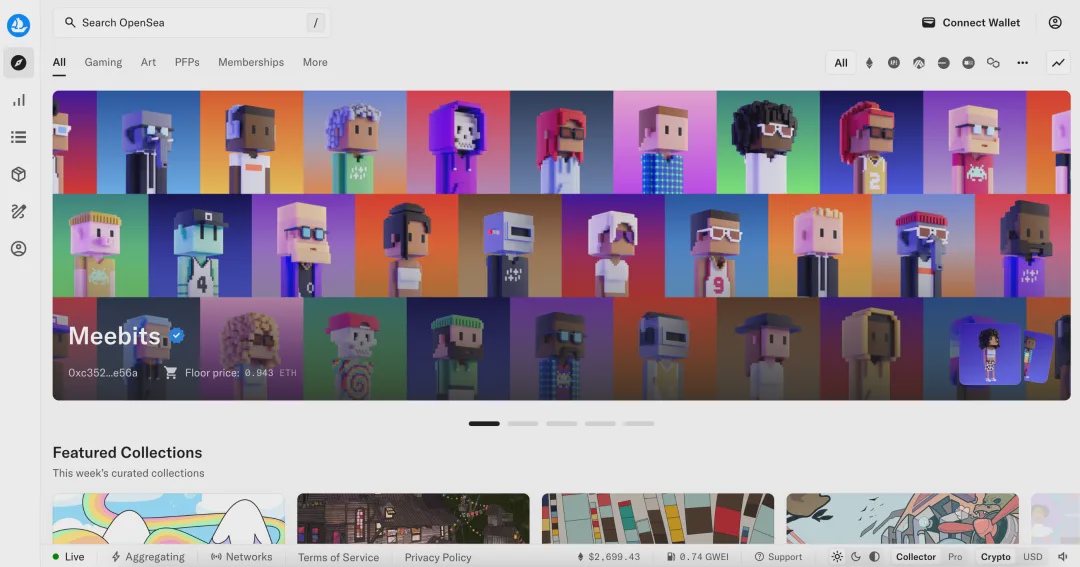Click the Floor price 0.943 ETH text

(x=240, y=373)
